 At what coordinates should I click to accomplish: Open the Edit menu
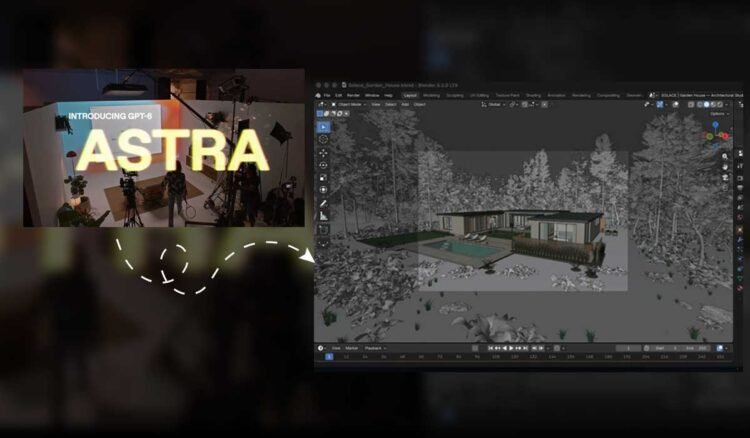(339, 96)
